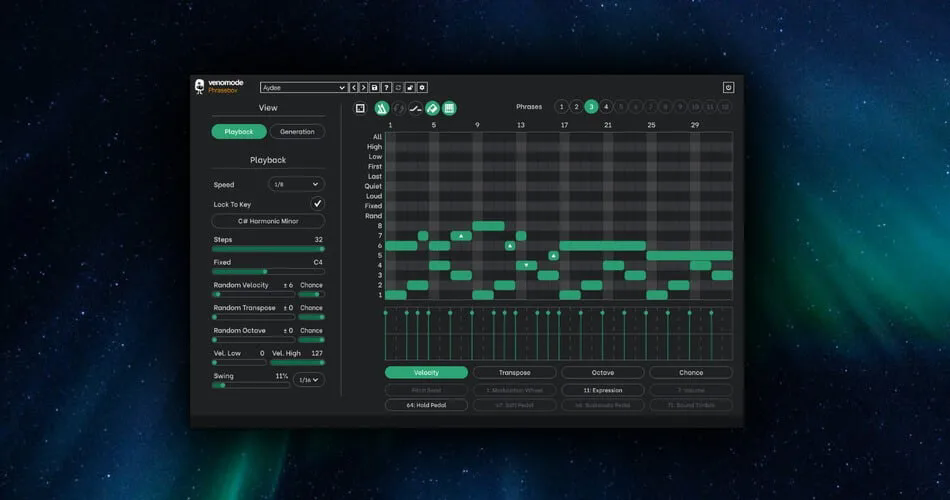The image size is (950, 500).
Task: Switch to the Transpose lane tab
Action: click(514, 373)
